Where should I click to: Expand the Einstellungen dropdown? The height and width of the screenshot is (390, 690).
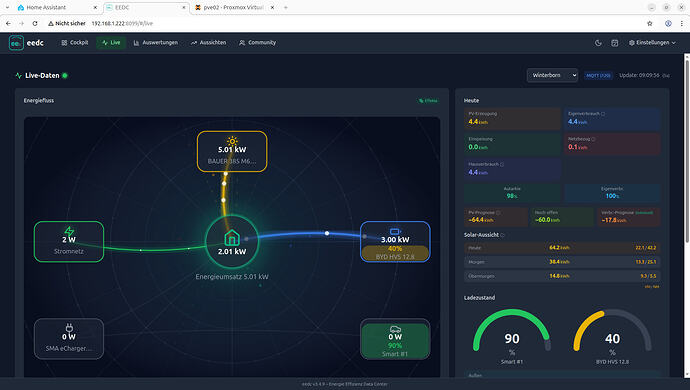pyautogui.click(x=652, y=43)
